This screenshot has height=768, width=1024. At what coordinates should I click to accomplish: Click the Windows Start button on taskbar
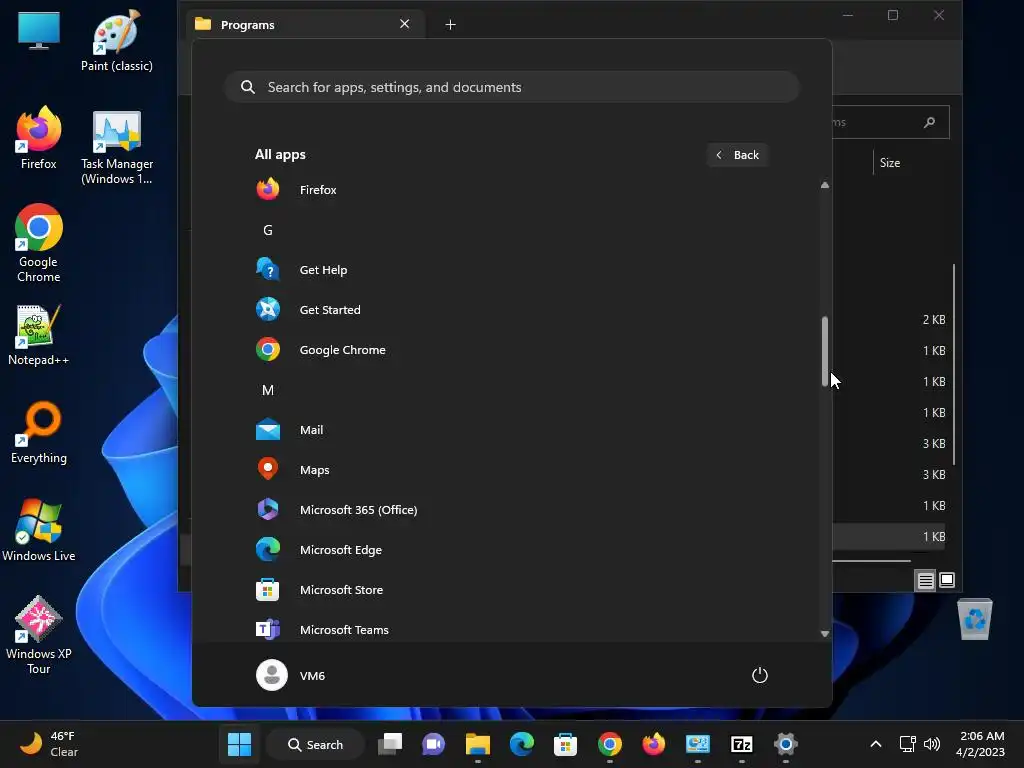pyautogui.click(x=239, y=744)
